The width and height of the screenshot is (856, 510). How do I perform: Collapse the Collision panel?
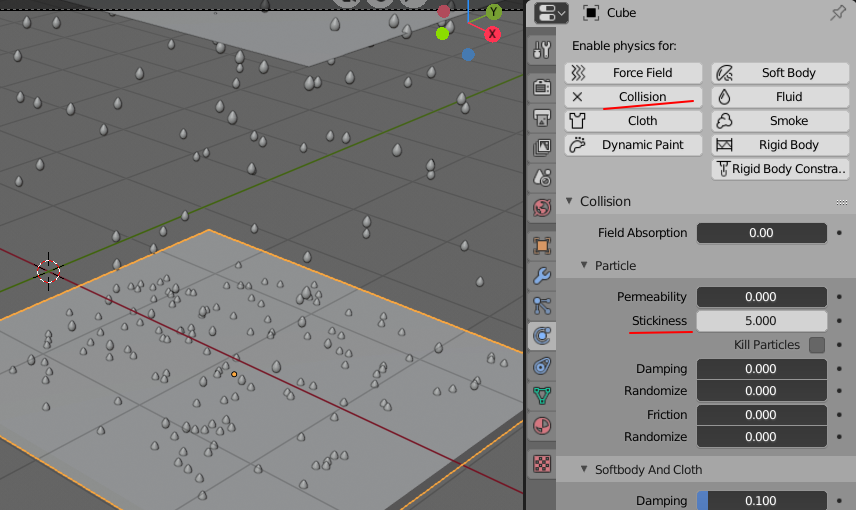[569, 201]
